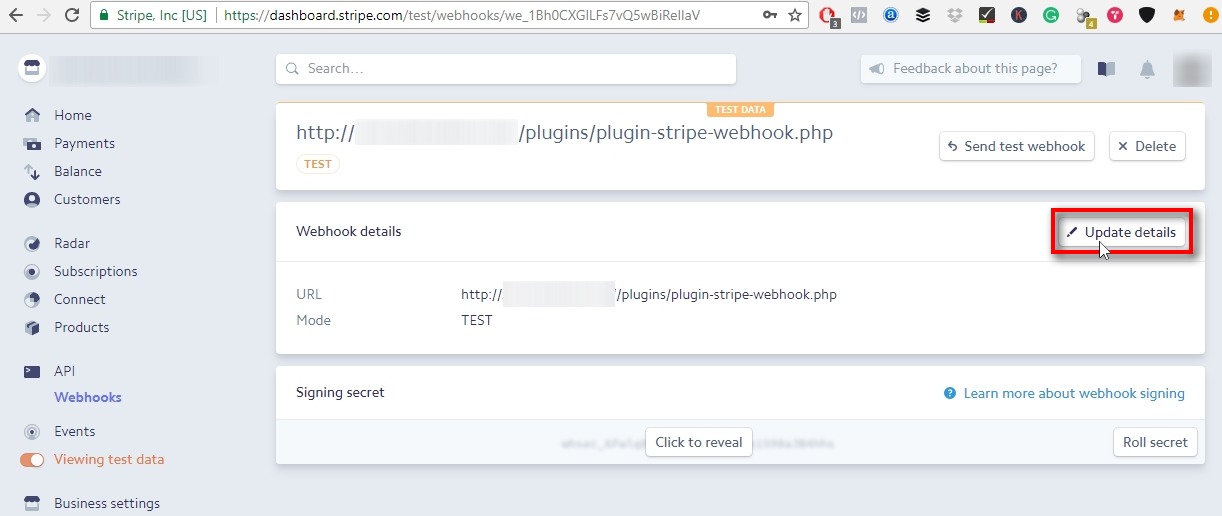Toggle Viewing test data switch
The width and height of the screenshot is (1222, 516).
(x=33, y=460)
